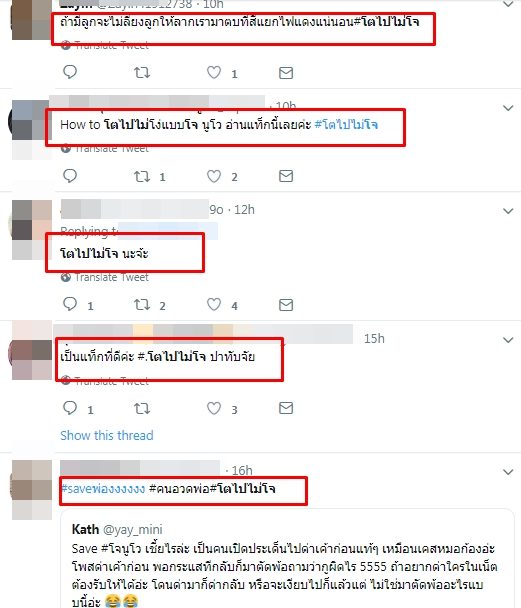
Task: Open the 15h tweet's chevron menu
Action: (508, 340)
